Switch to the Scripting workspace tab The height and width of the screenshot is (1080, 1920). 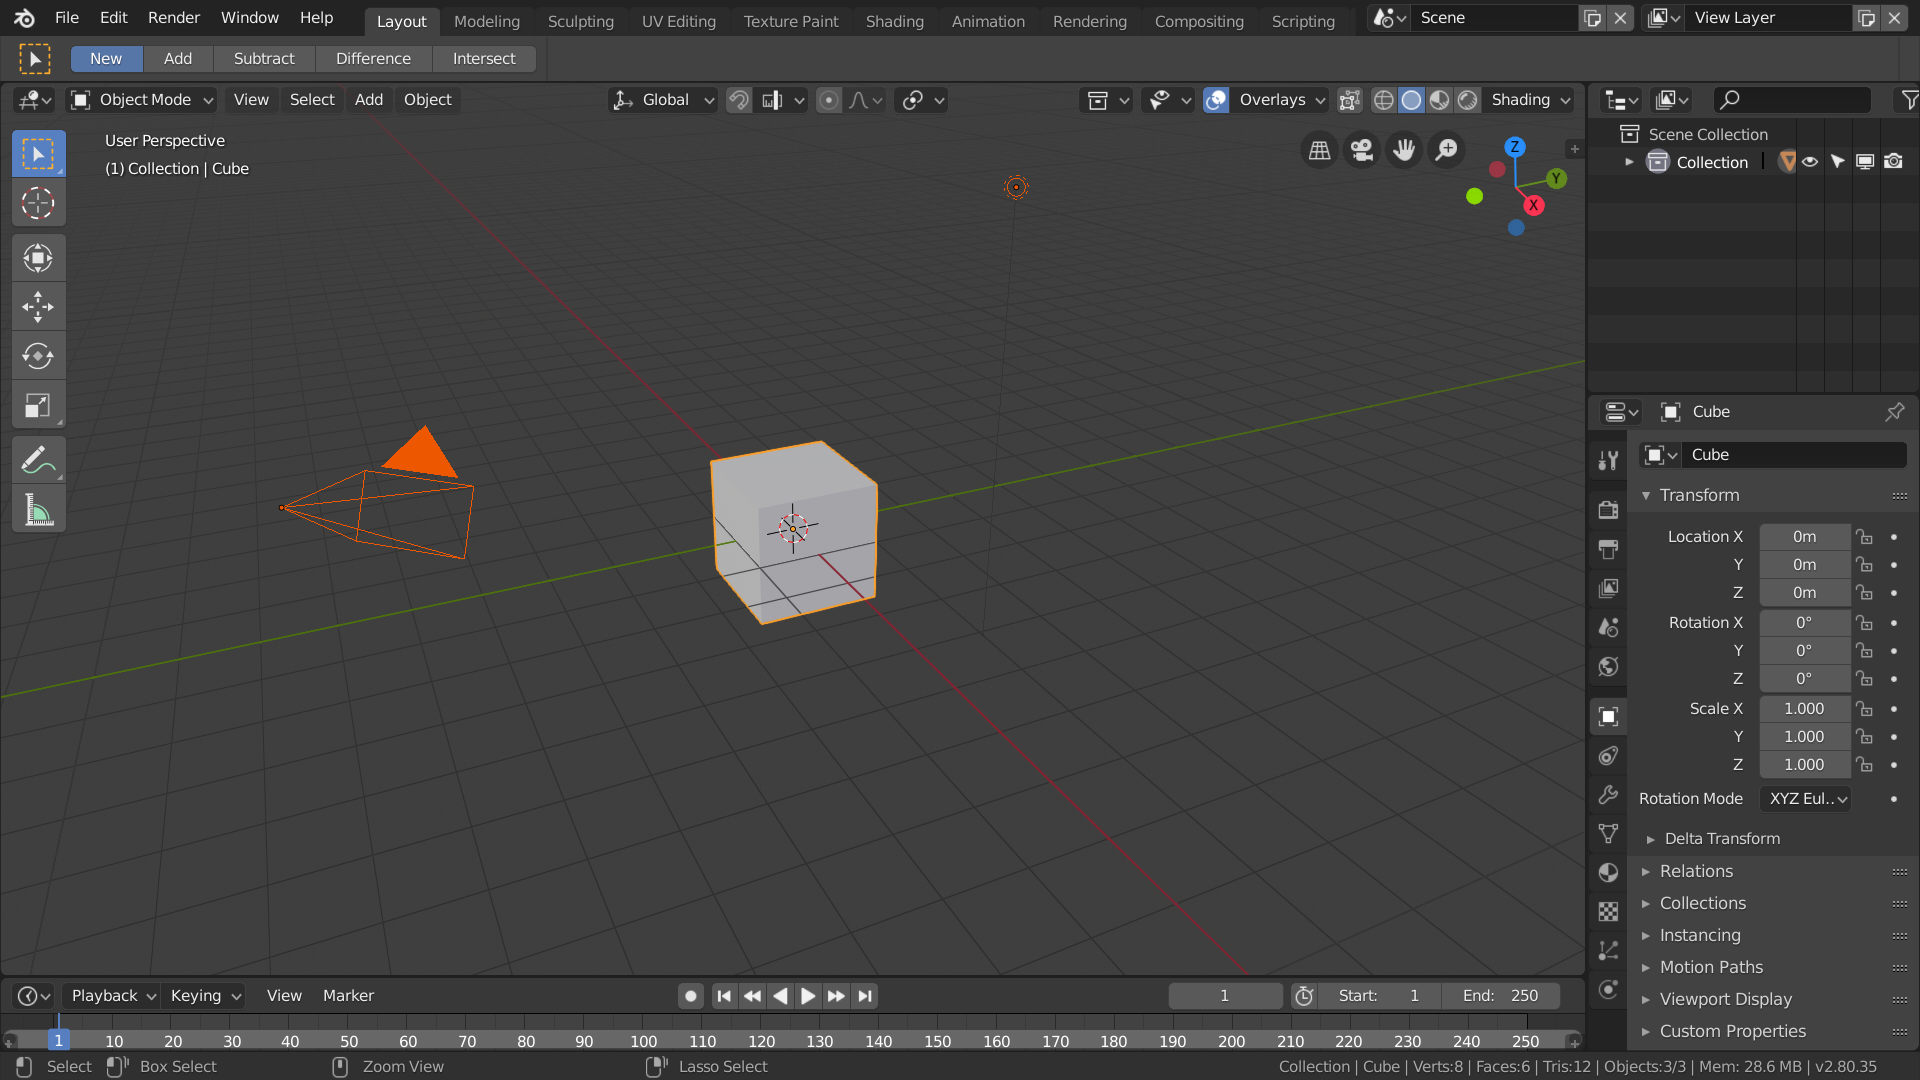[x=1303, y=21]
